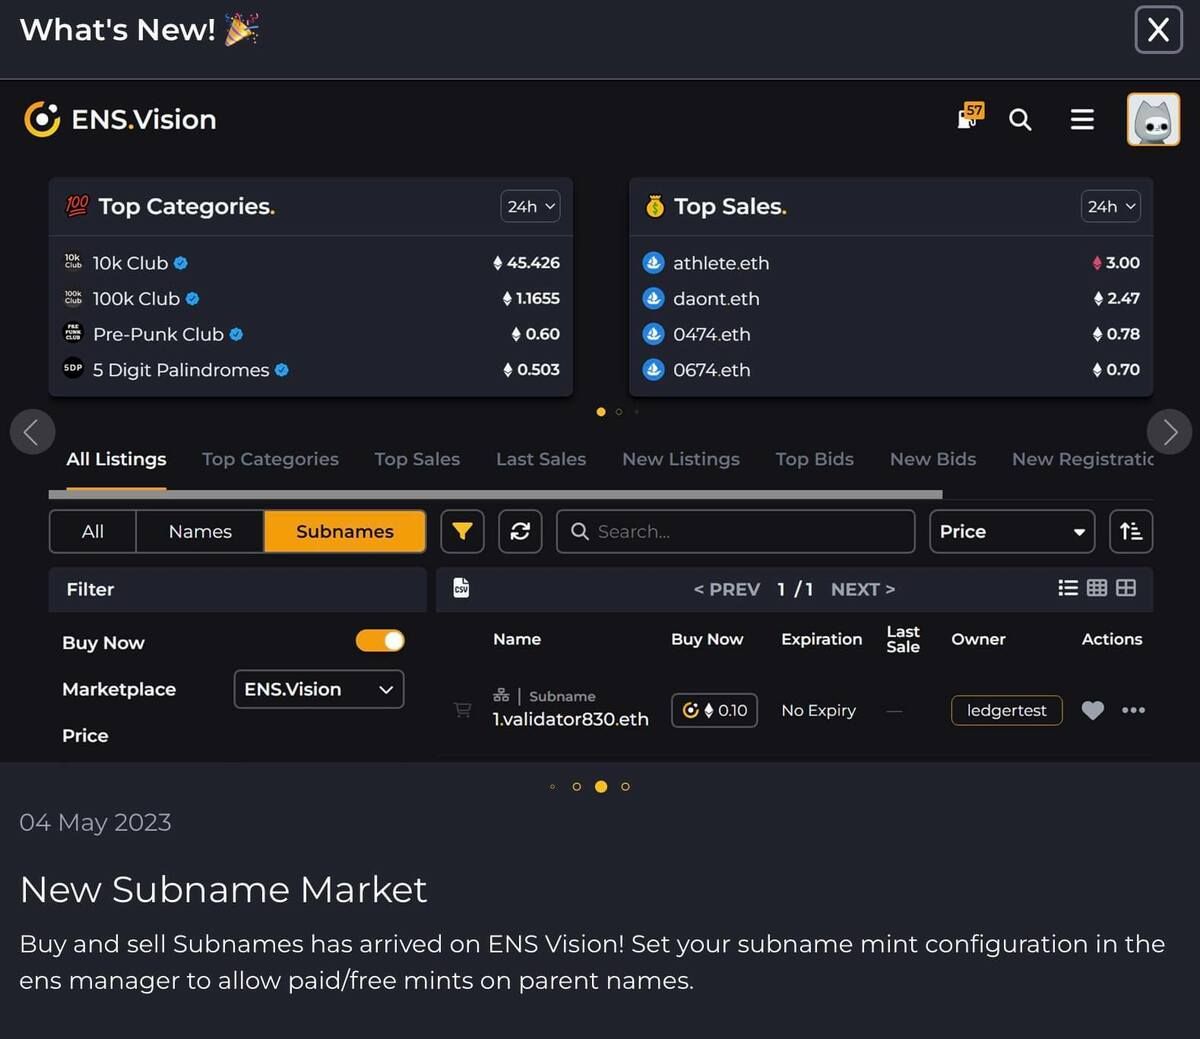Change Top Categories 24h period dropdown

530,206
